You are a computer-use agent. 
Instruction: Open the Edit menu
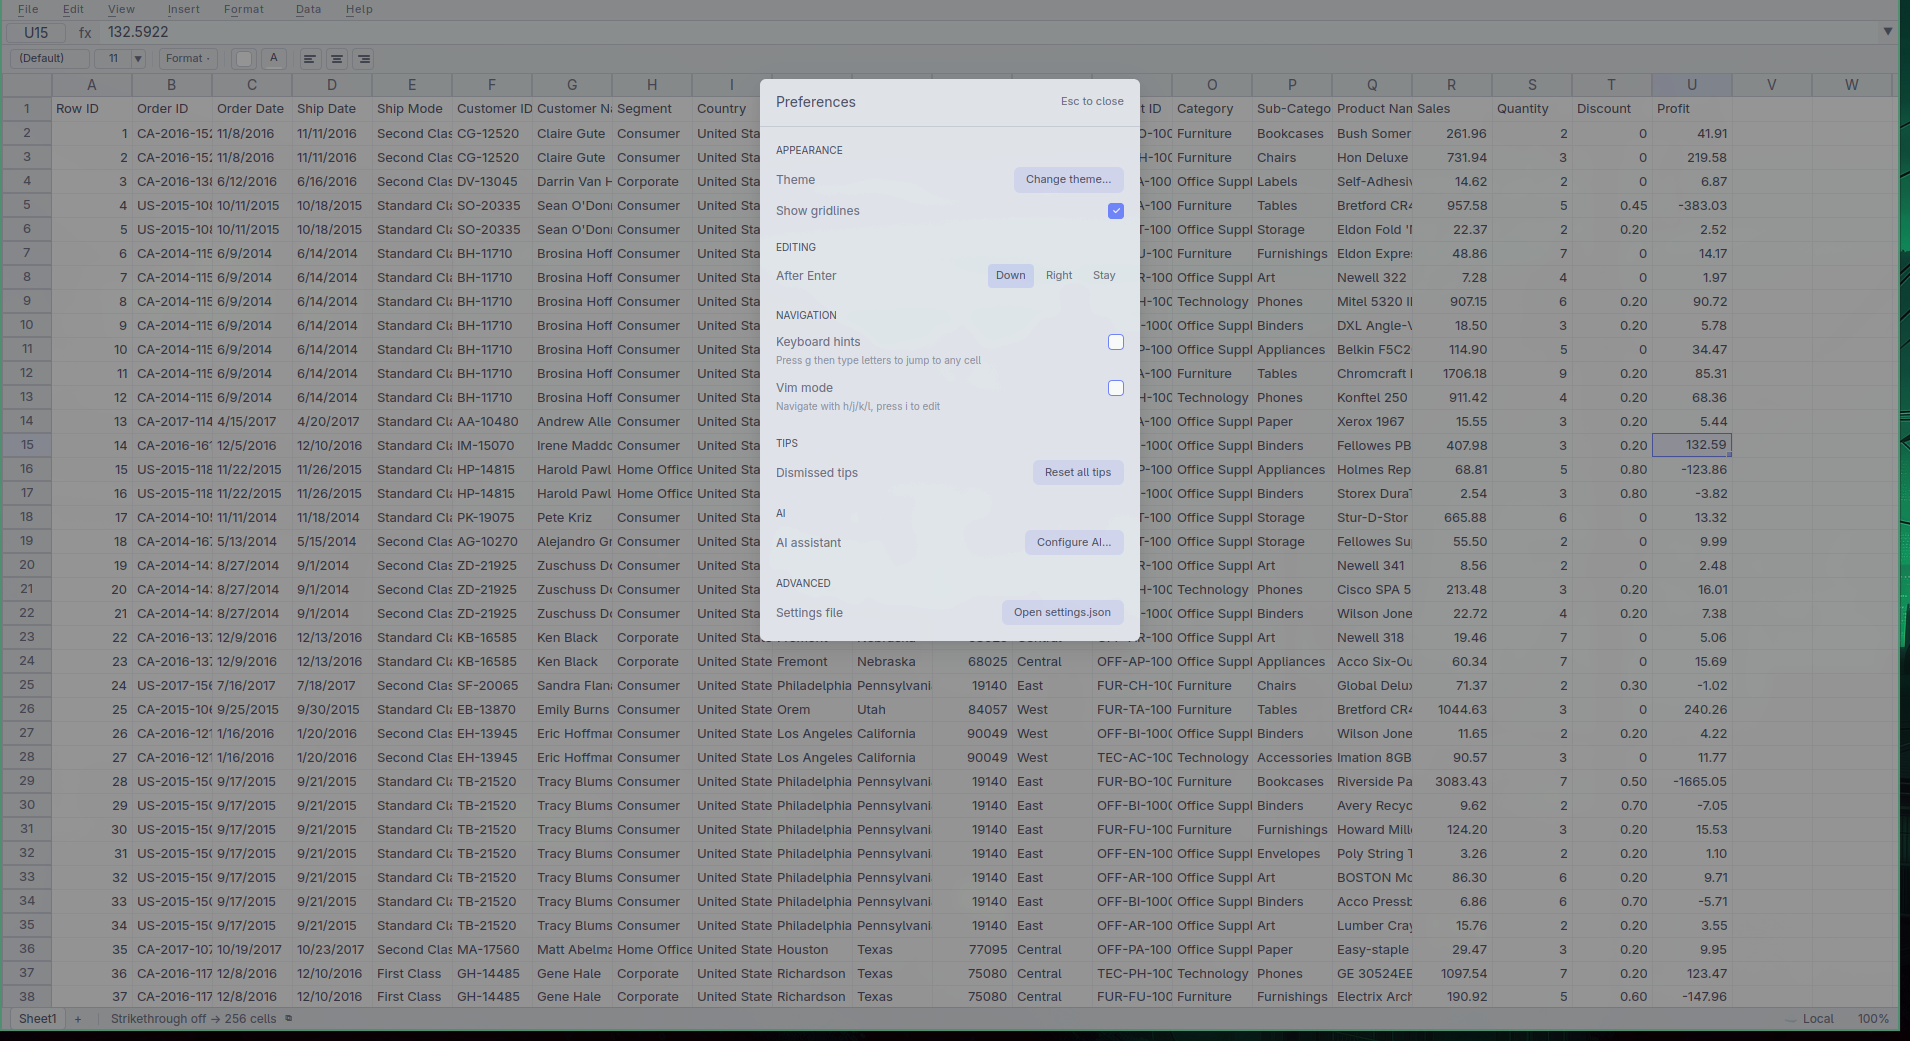[73, 9]
